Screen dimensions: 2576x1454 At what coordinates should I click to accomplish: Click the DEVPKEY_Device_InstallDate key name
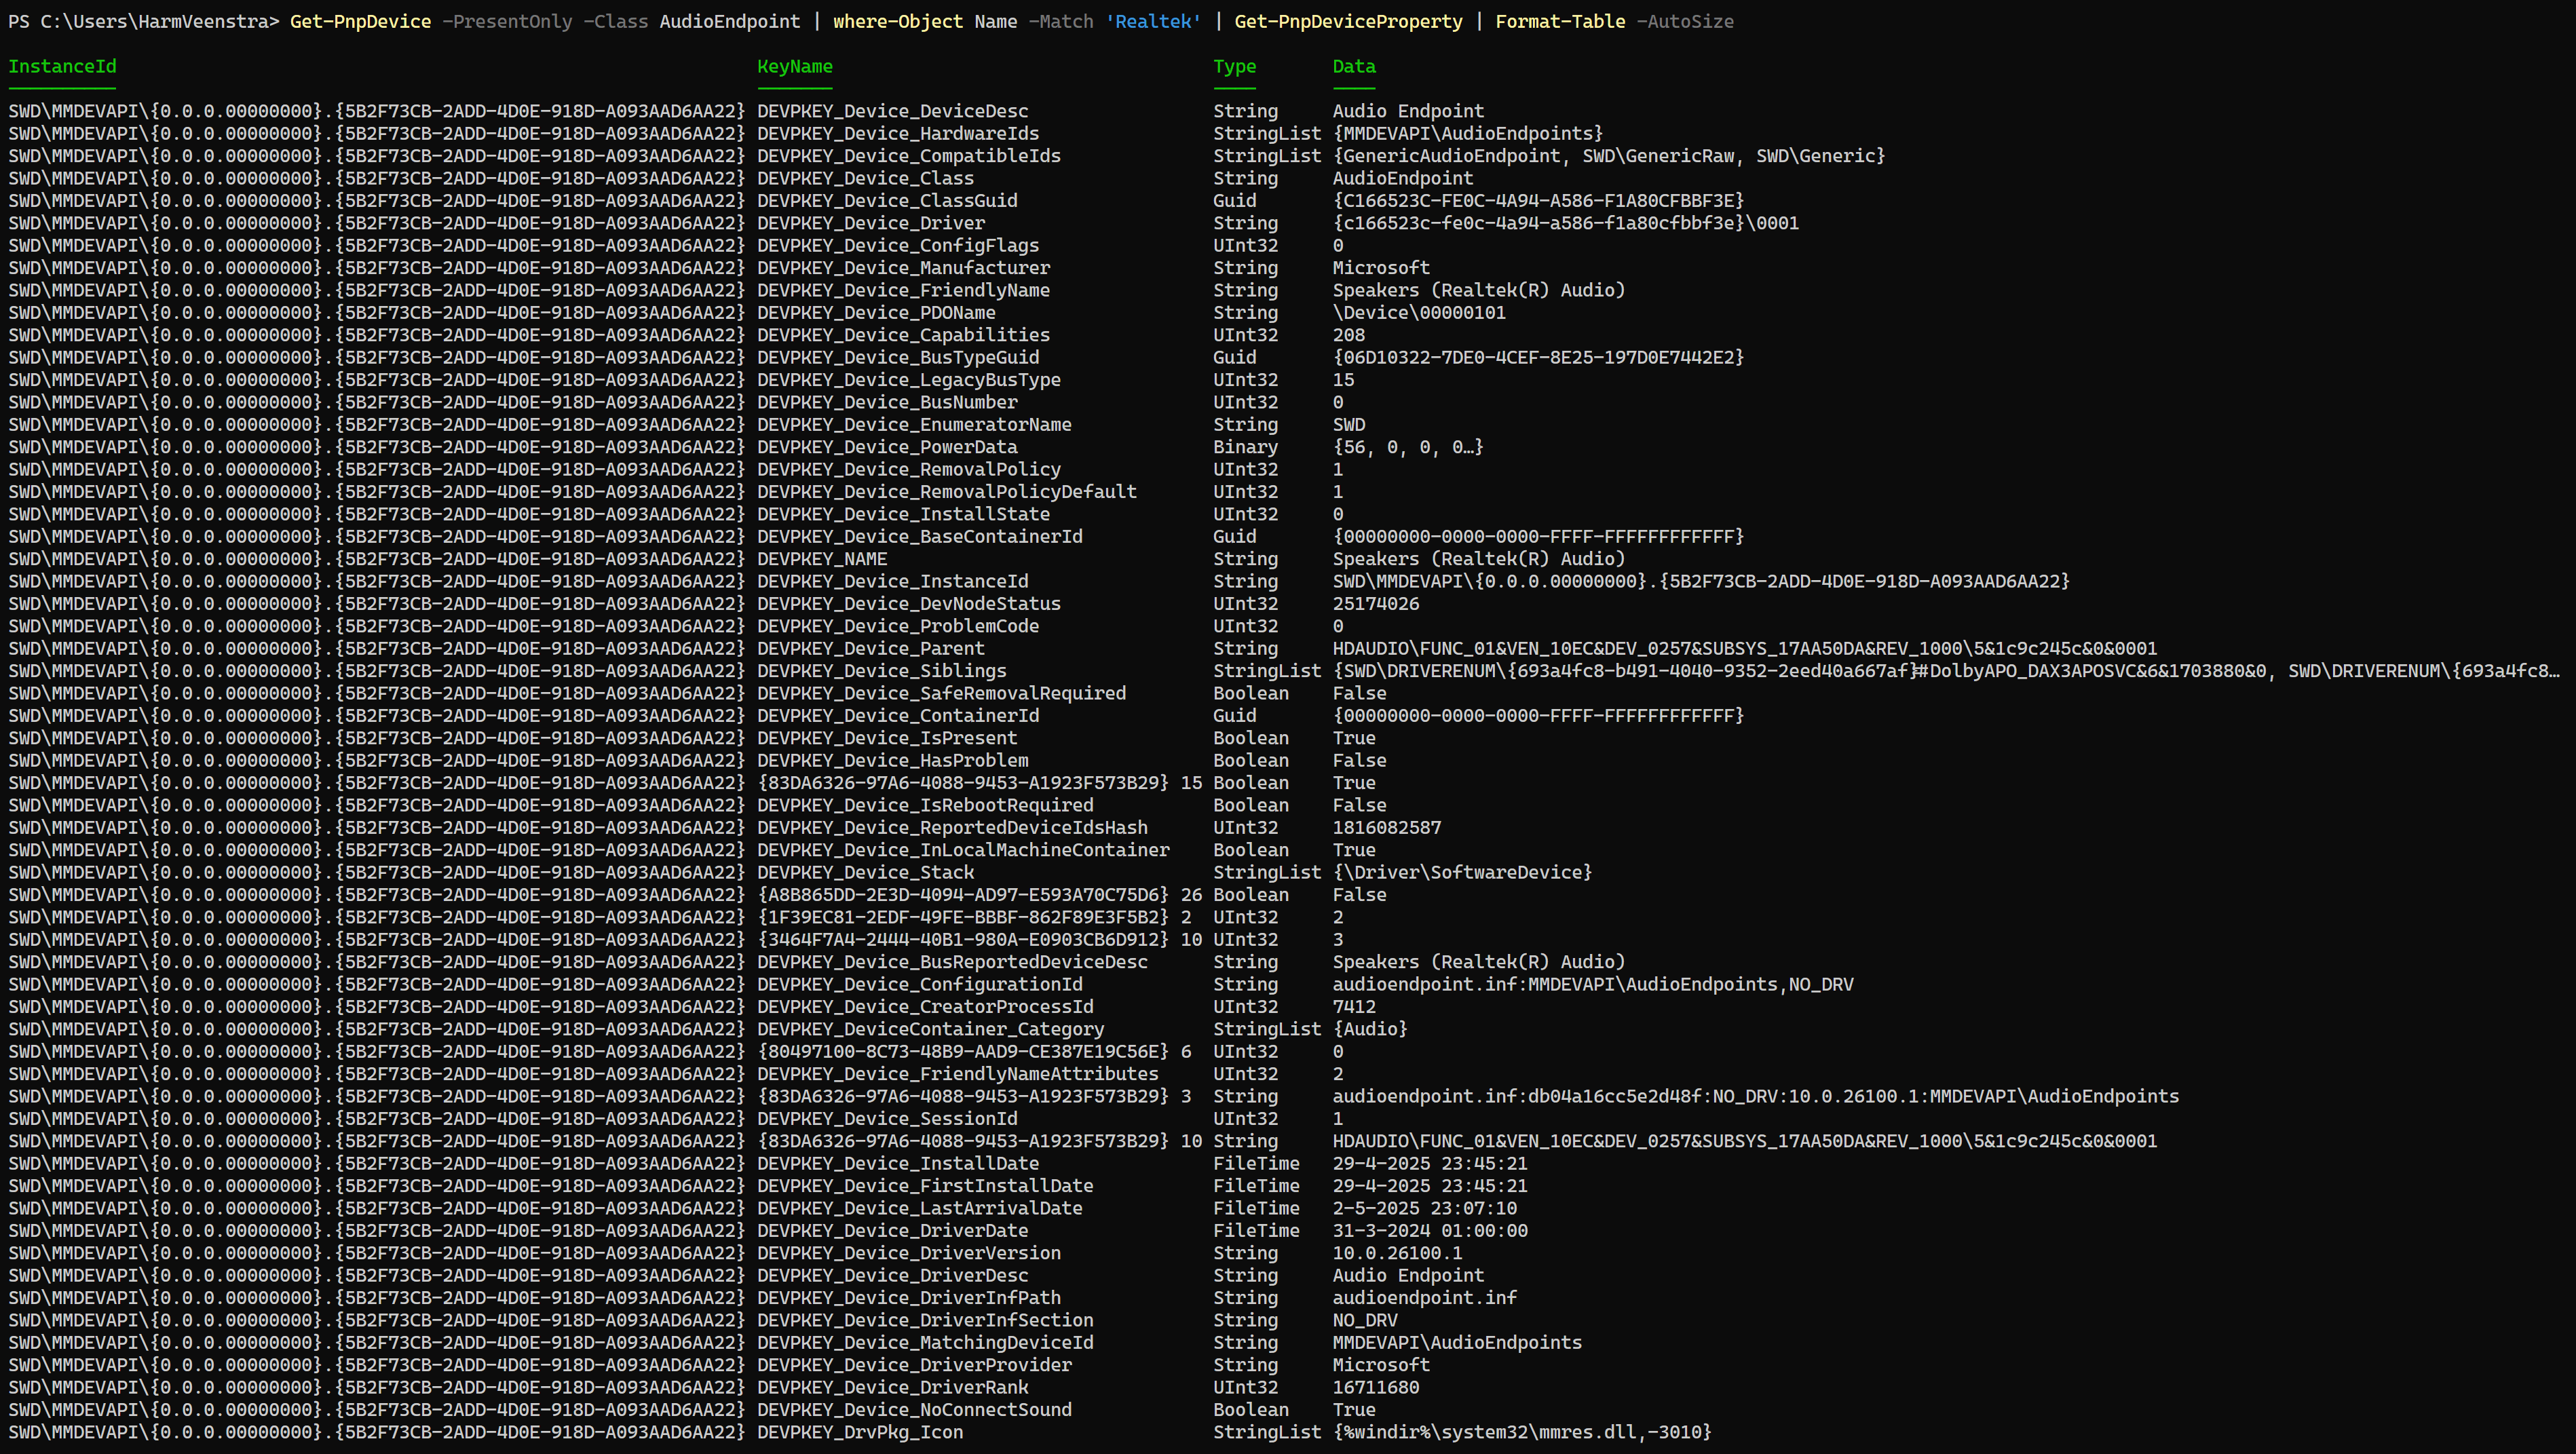897,1163
